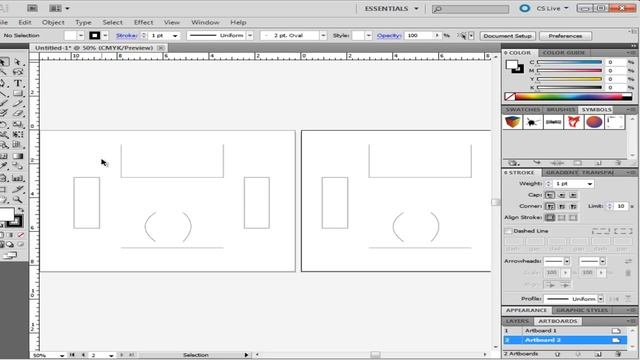Viewport: 640px width, 360px height.
Task: Align stroke to inside
Action: [x=562, y=218]
